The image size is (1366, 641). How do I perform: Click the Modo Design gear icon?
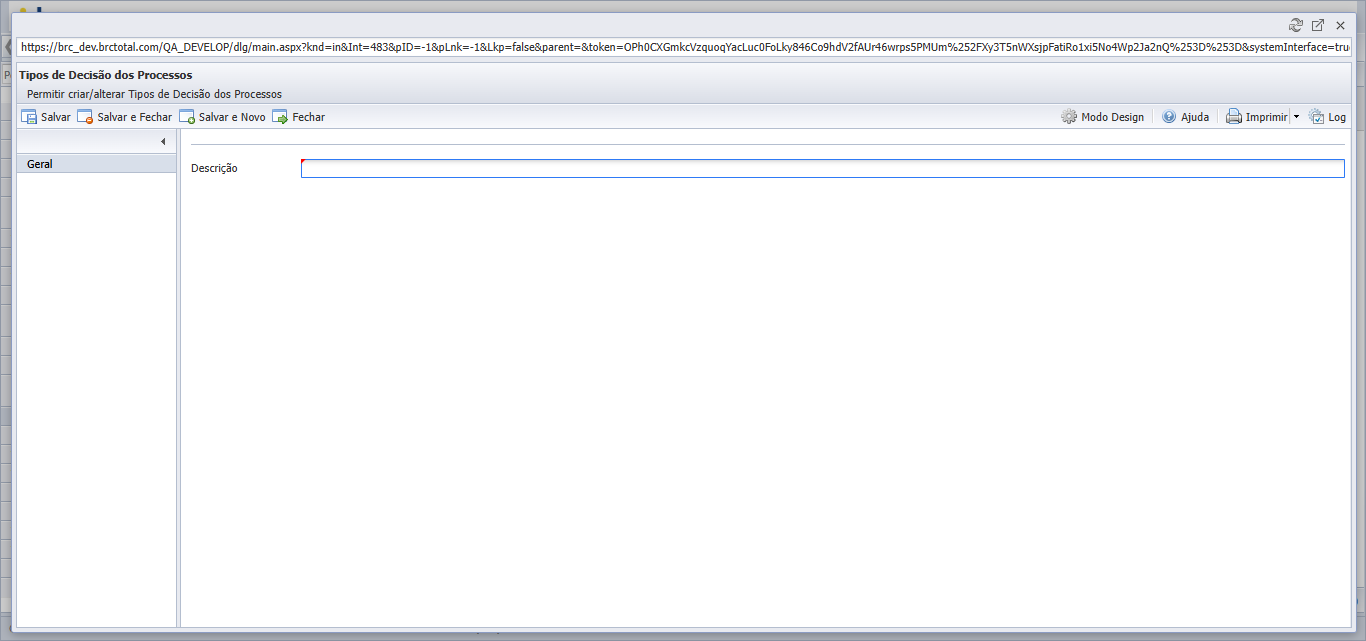coord(1069,117)
